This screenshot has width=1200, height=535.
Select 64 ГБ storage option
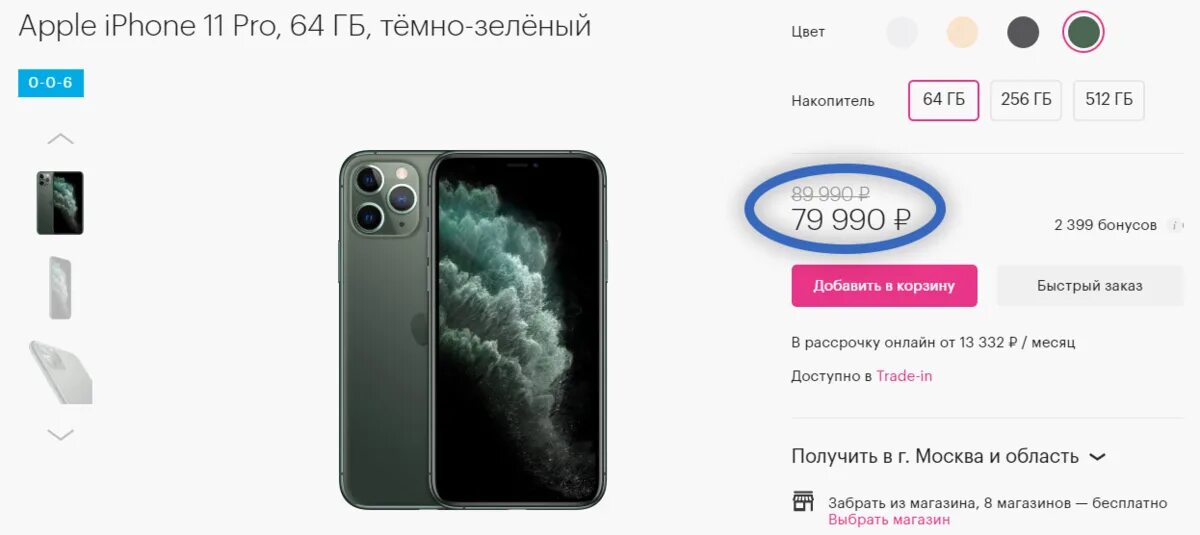(944, 100)
